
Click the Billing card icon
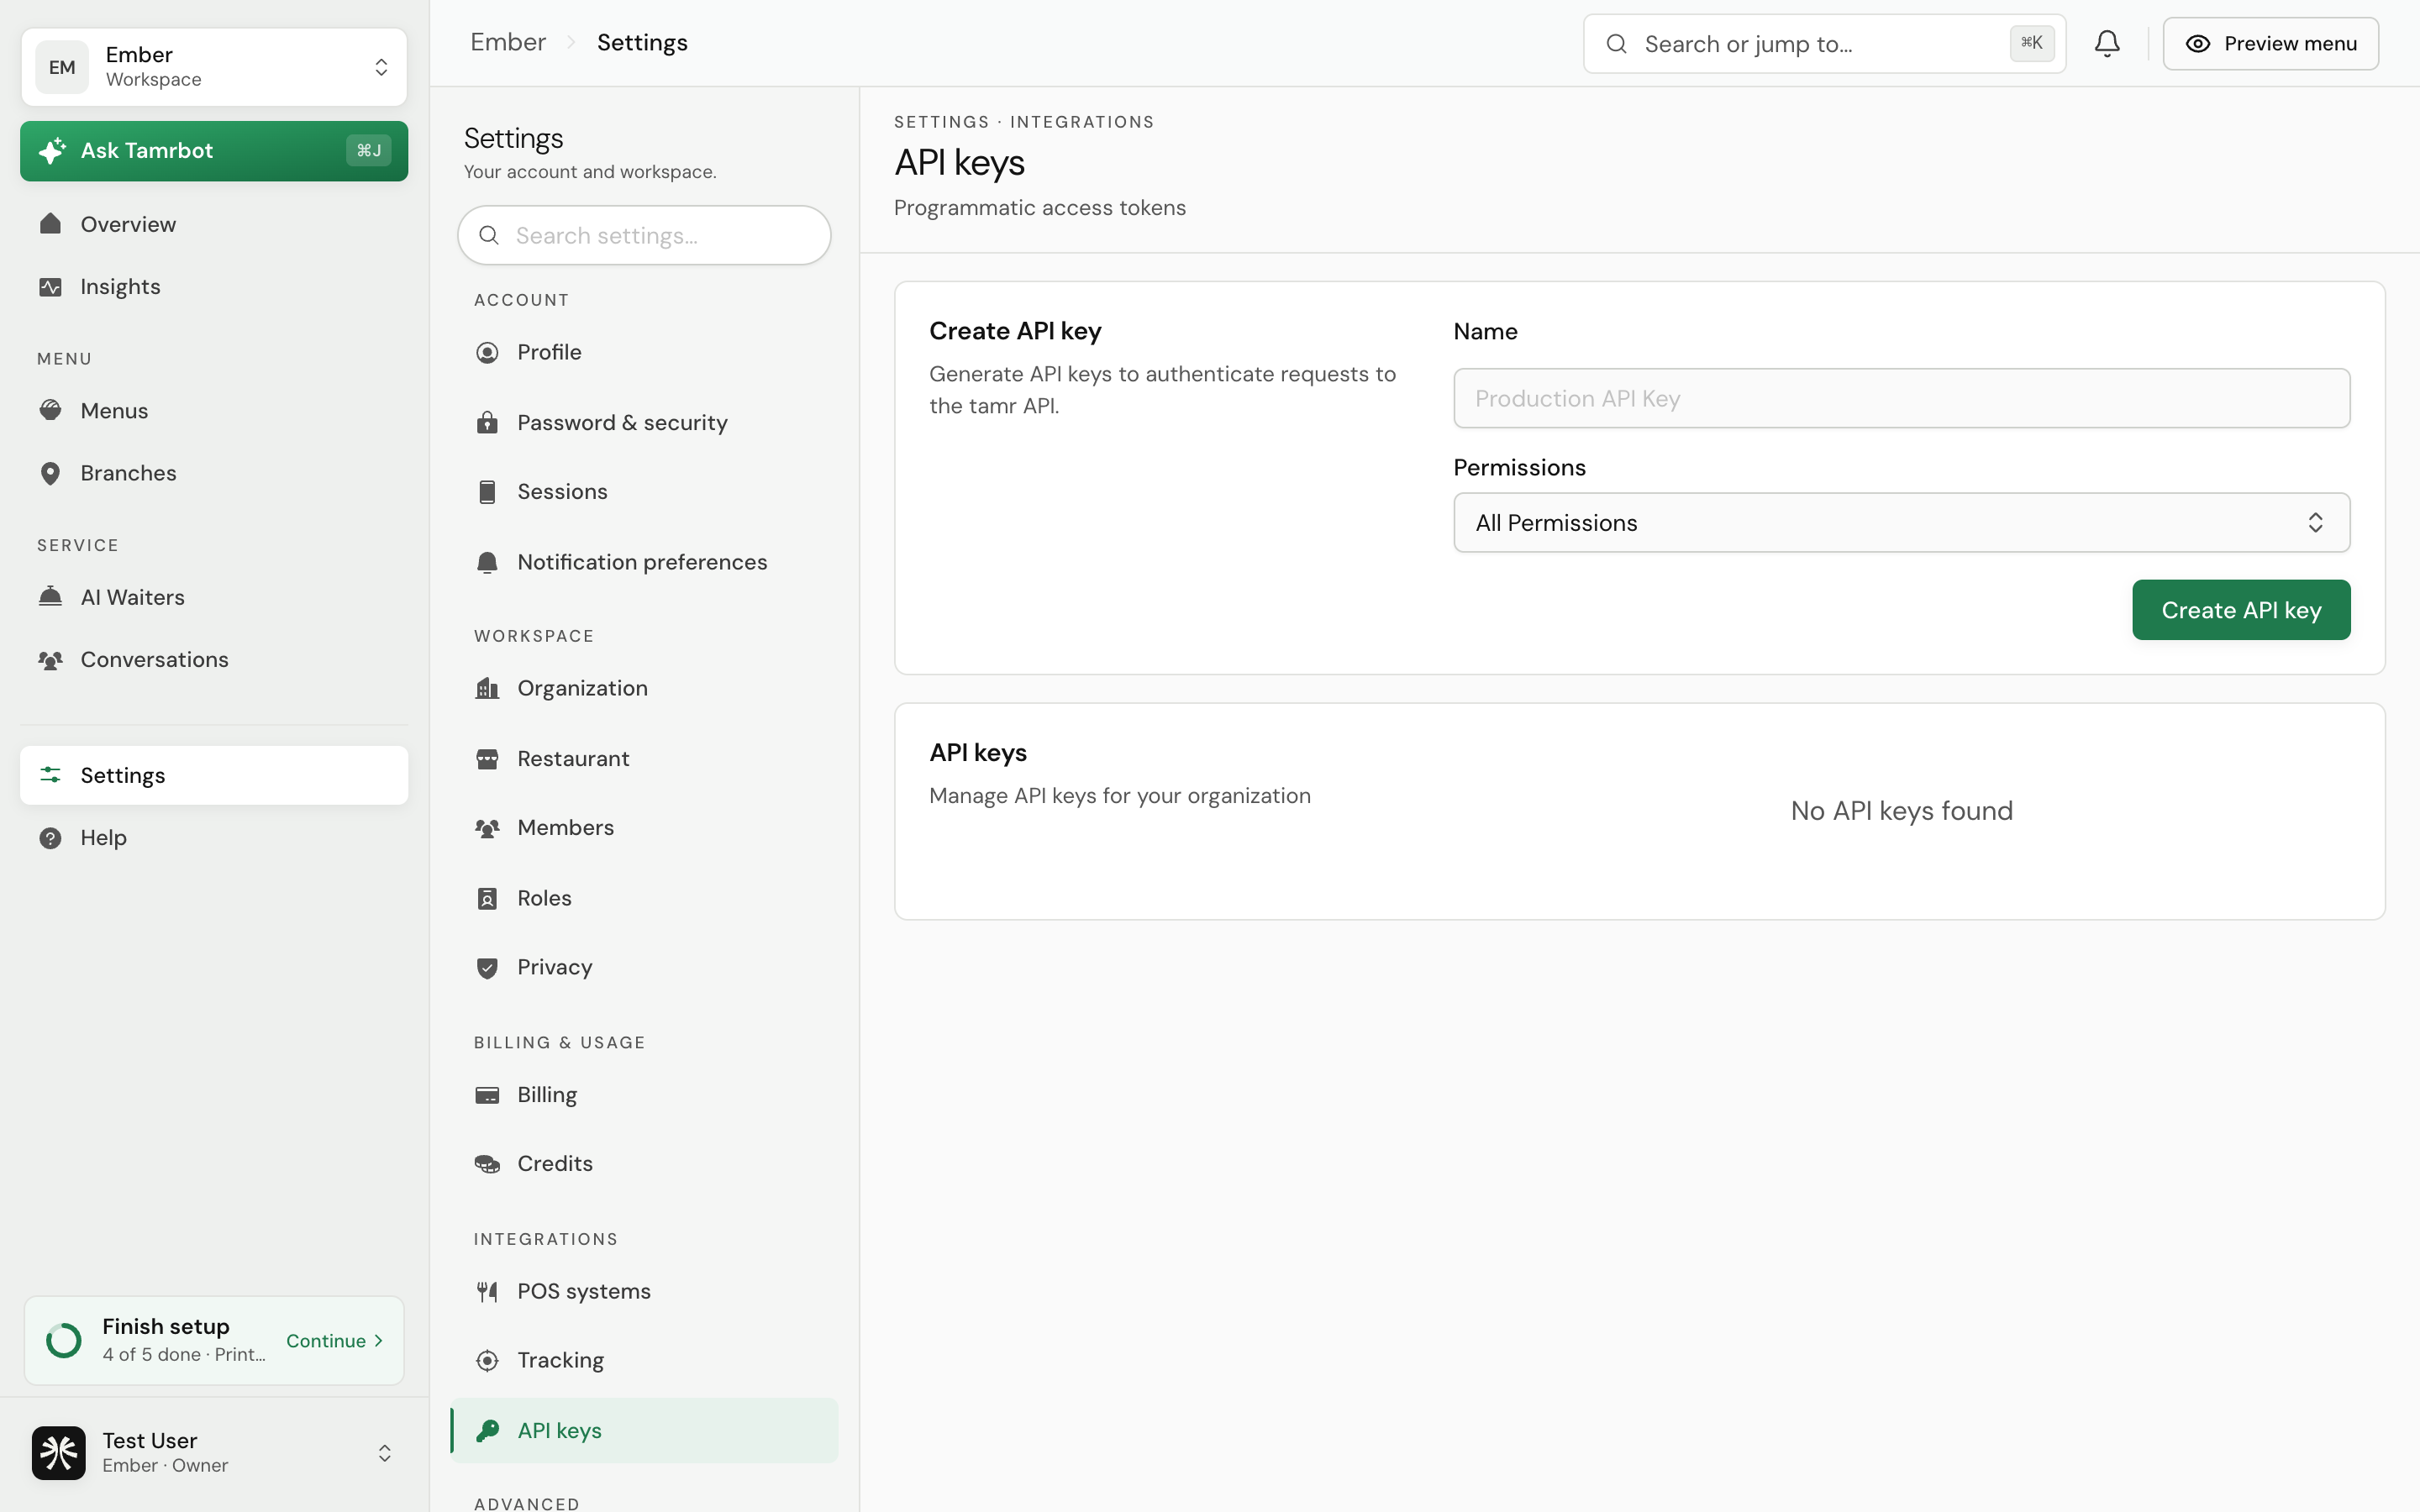pyautogui.click(x=487, y=1095)
